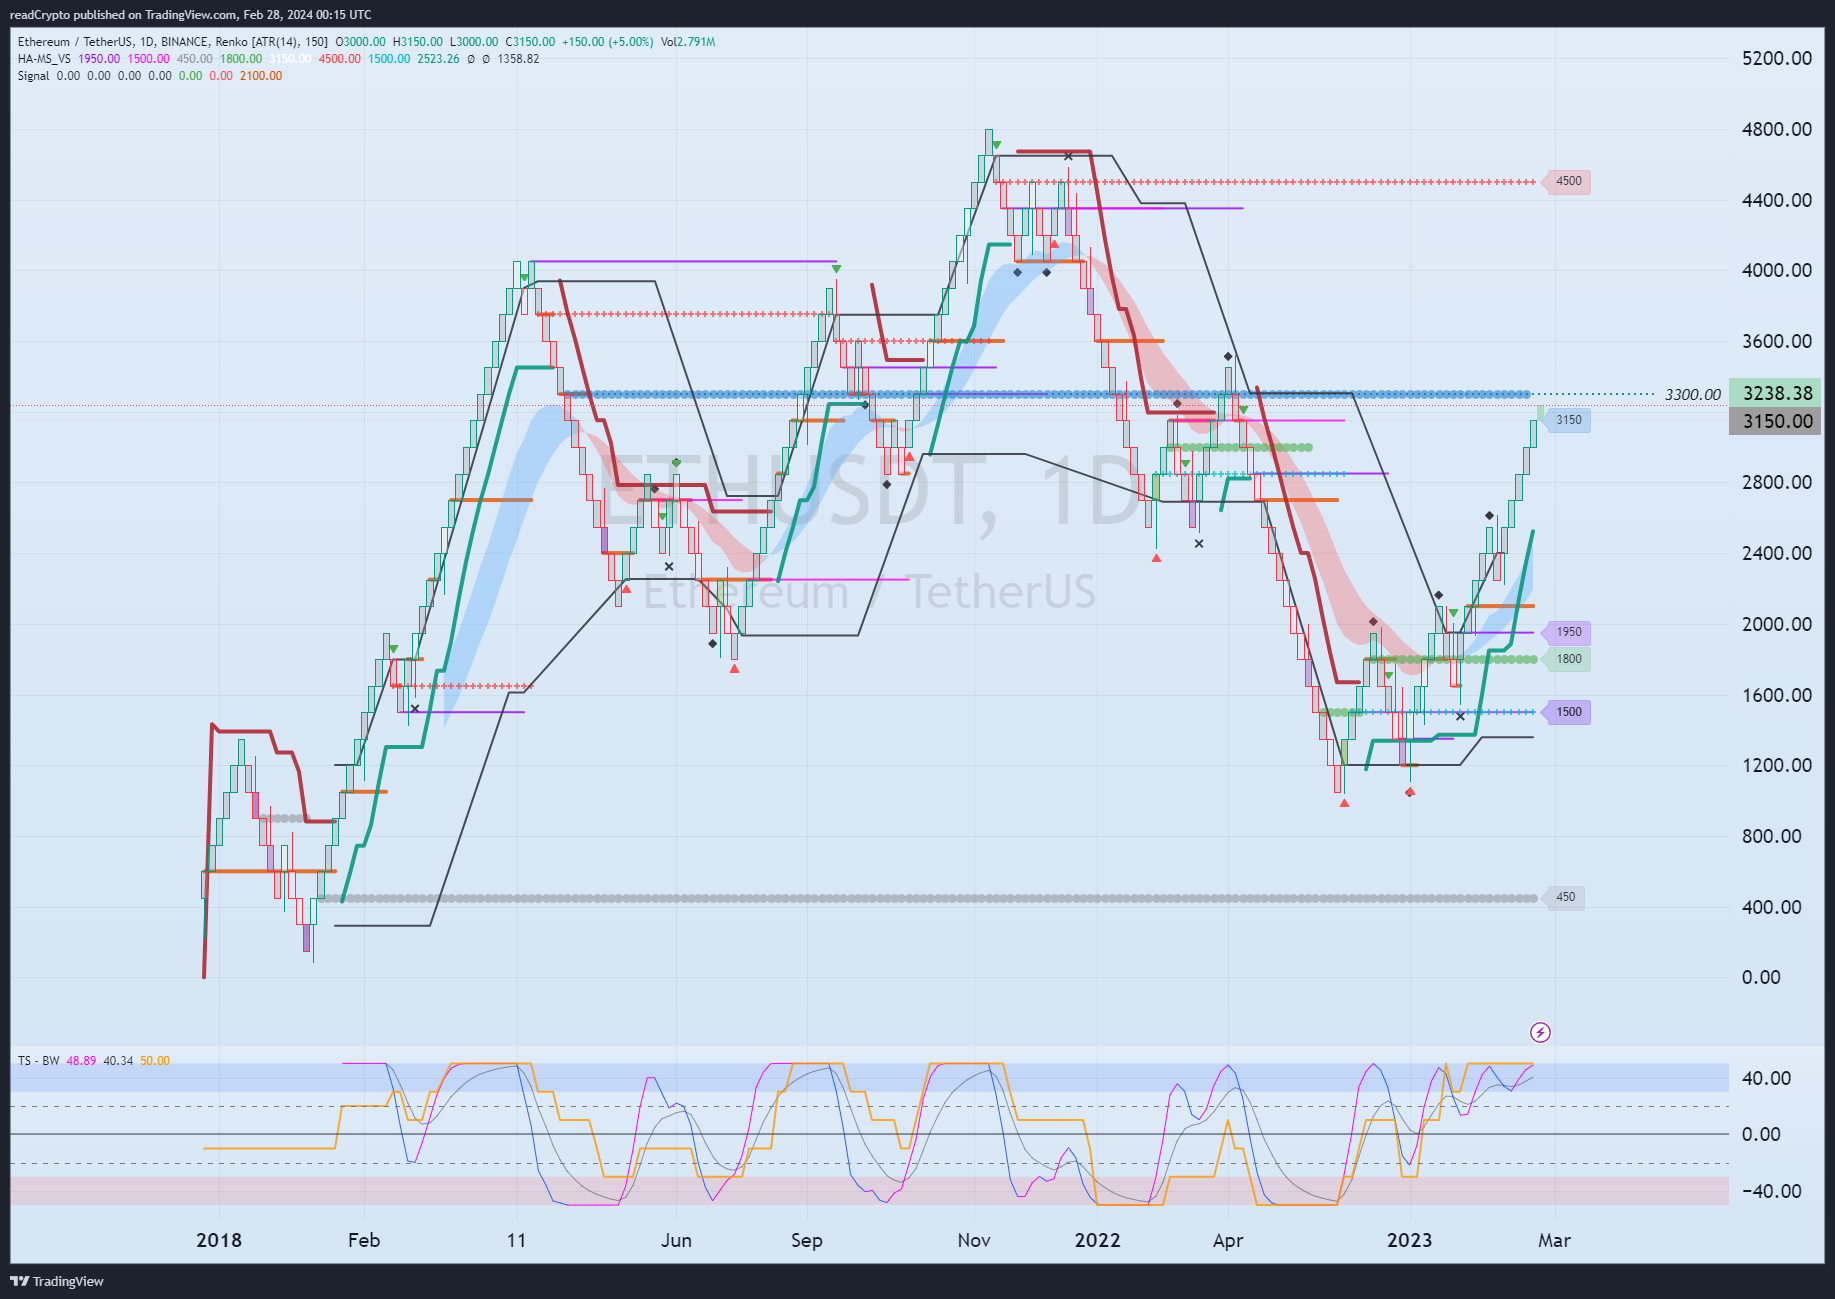This screenshot has height=1299, width=1835.
Task: Click the L3000.00 low value
Action: [474, 42]
